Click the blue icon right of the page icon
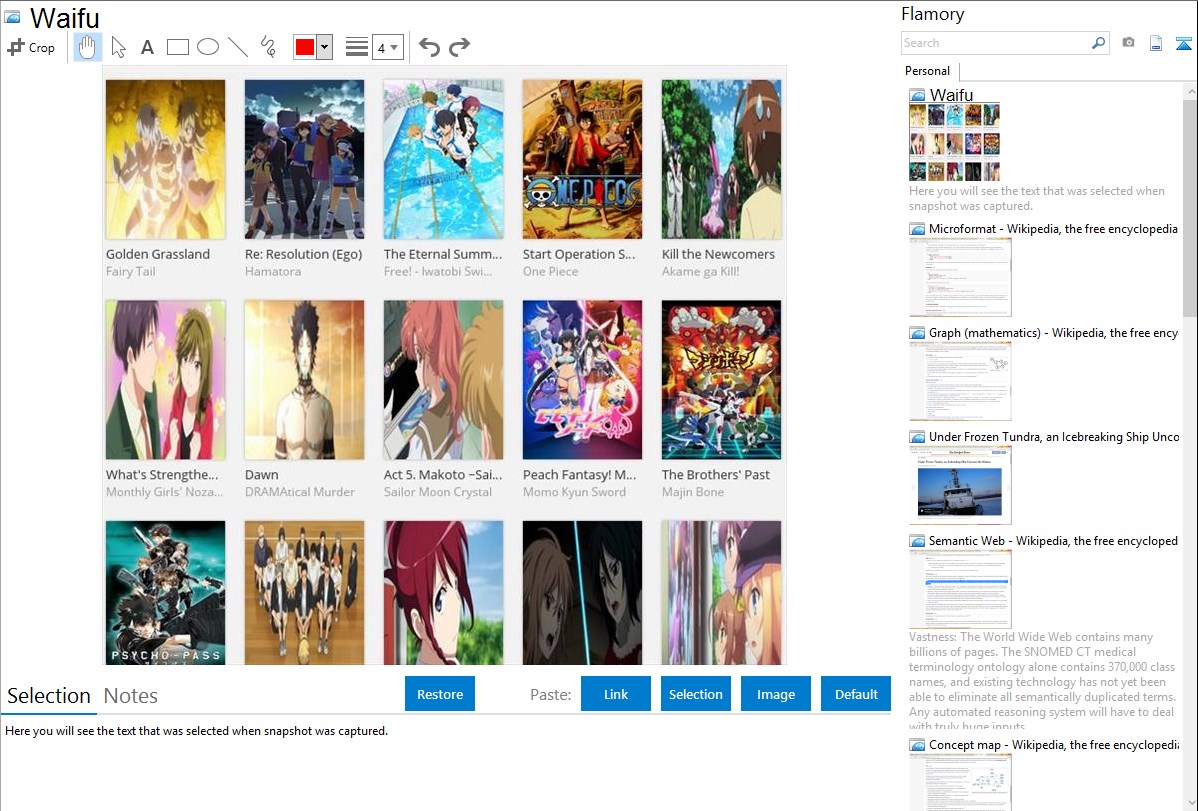The image size is (1198, 811). [x=1183, y=43]
